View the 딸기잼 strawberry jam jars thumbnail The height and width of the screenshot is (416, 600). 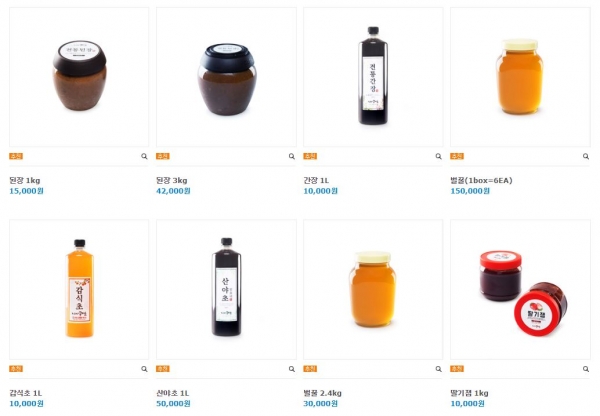click(520, 289)
